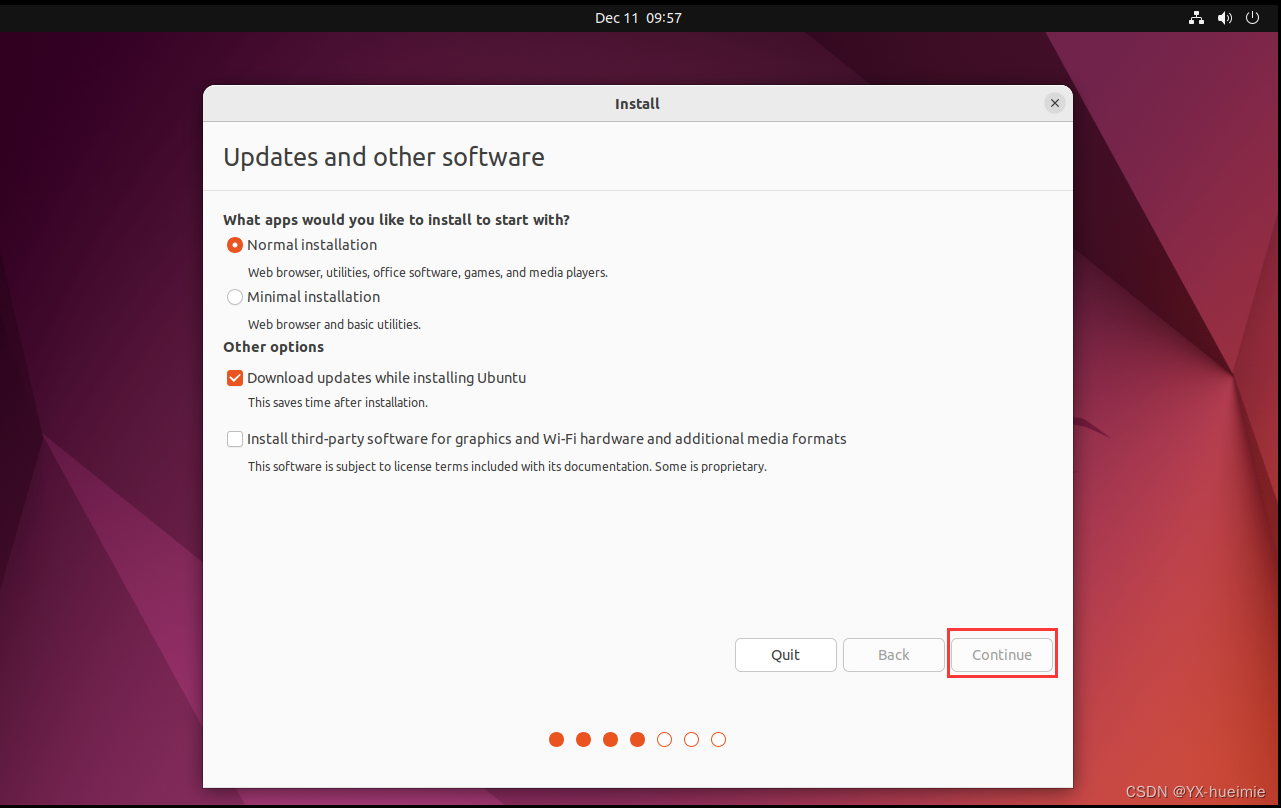Click the second orange progress dot
The image size is (1281, 808).
[583, 739]
